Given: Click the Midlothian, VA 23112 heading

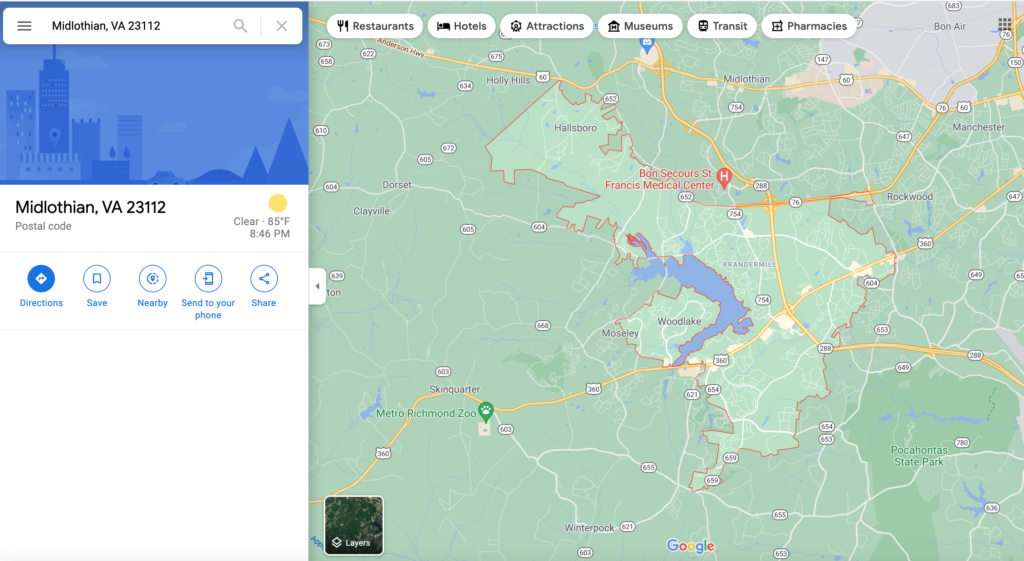Looking at the screenshot, I should 90,207.
